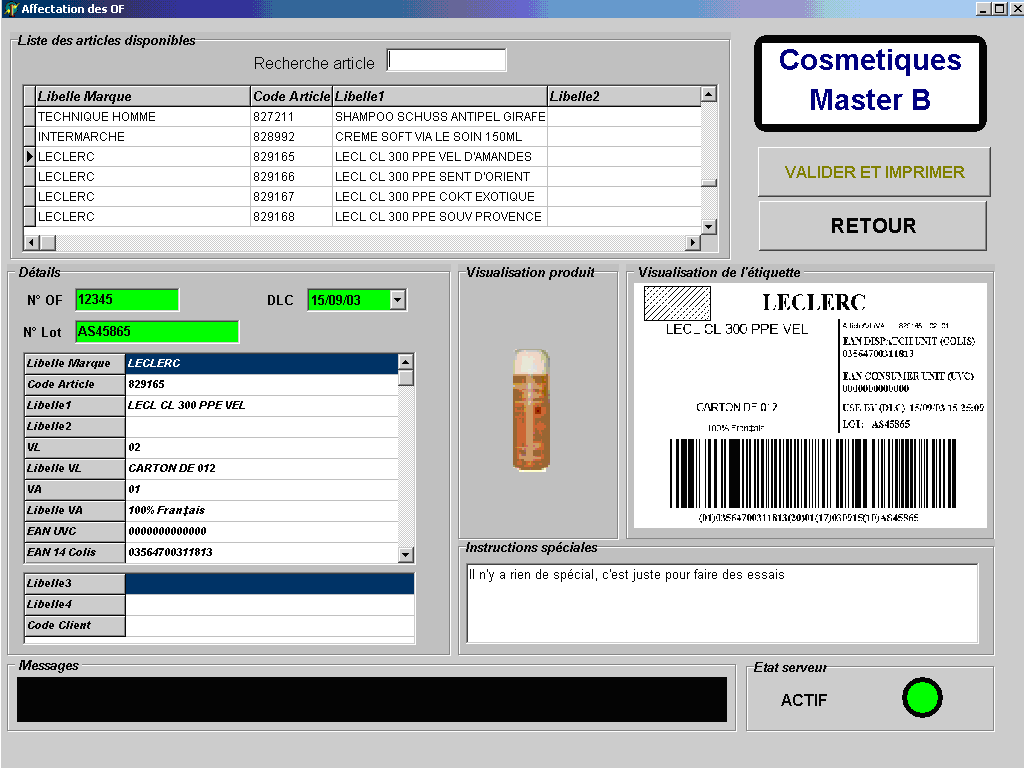Click the DLC date field 15/09/03
The image size is (1024, 768).
(349, 300)
